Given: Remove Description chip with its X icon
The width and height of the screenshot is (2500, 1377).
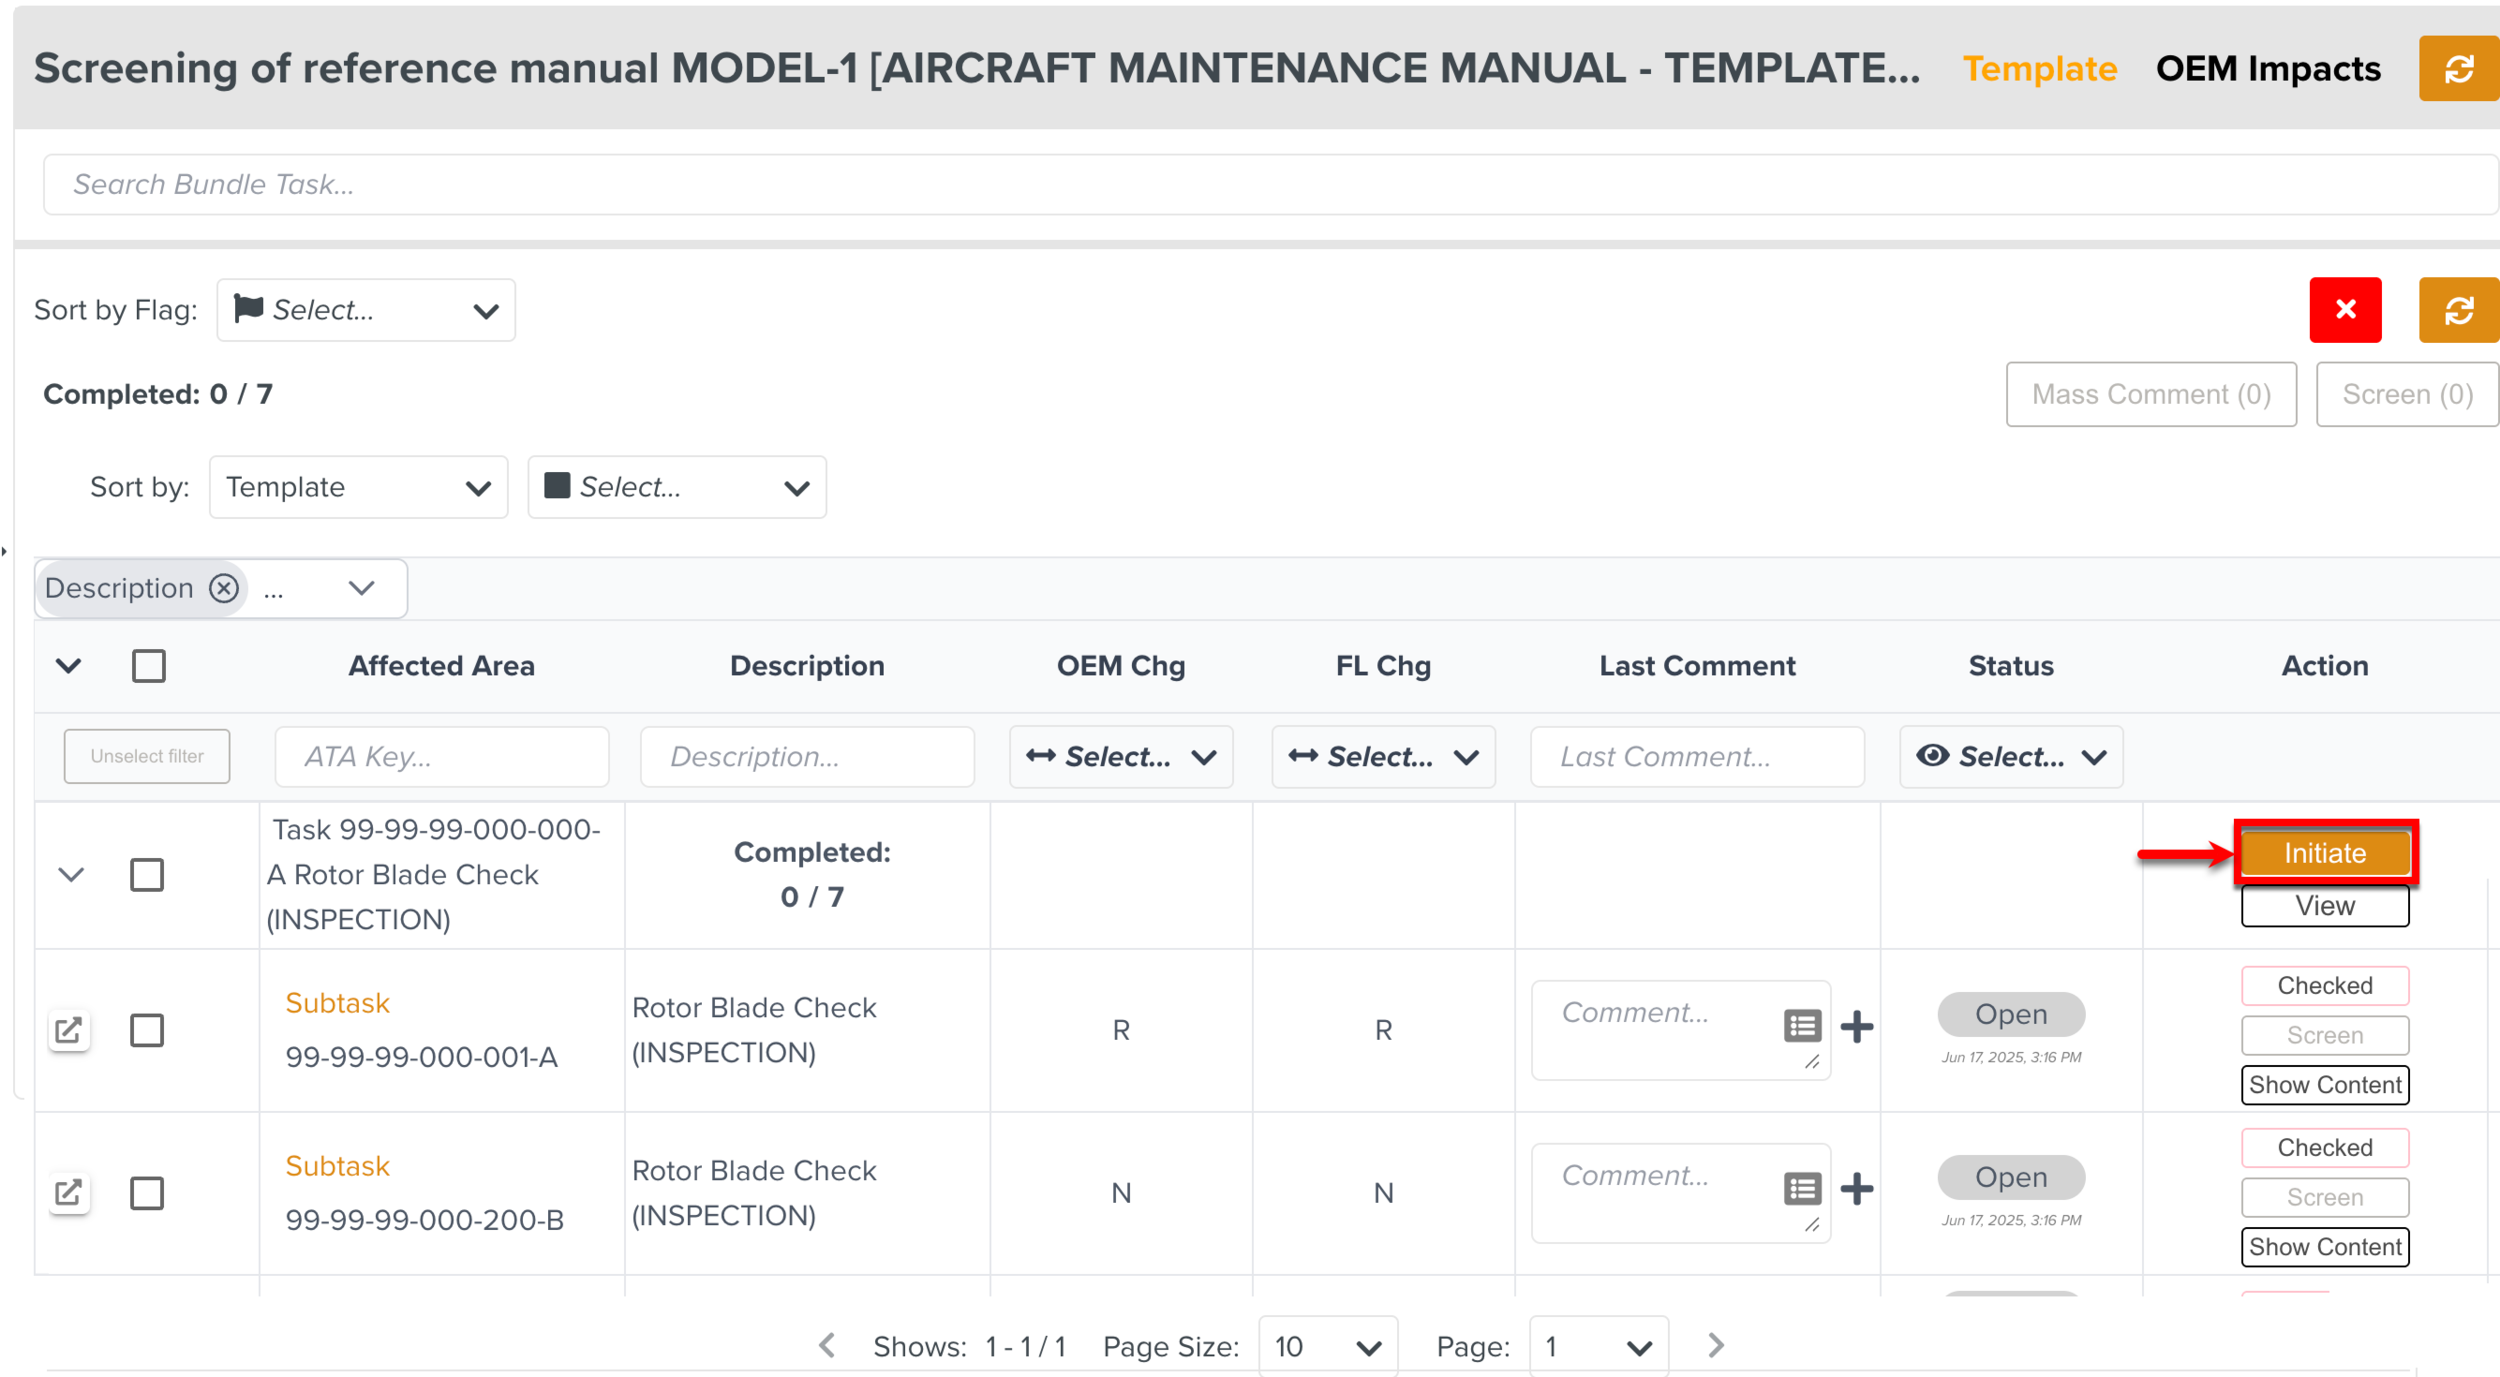Looking at the screenshot, I should click(x=224, y=588).
